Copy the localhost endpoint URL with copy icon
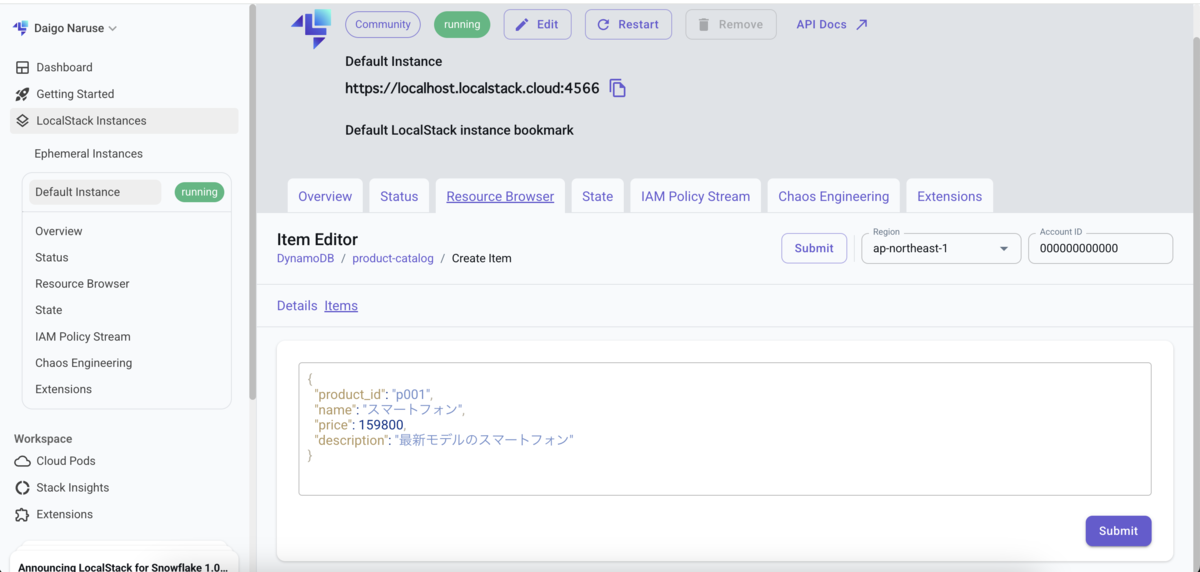Viewport: 1200px width, 572px height. point(618,88)
